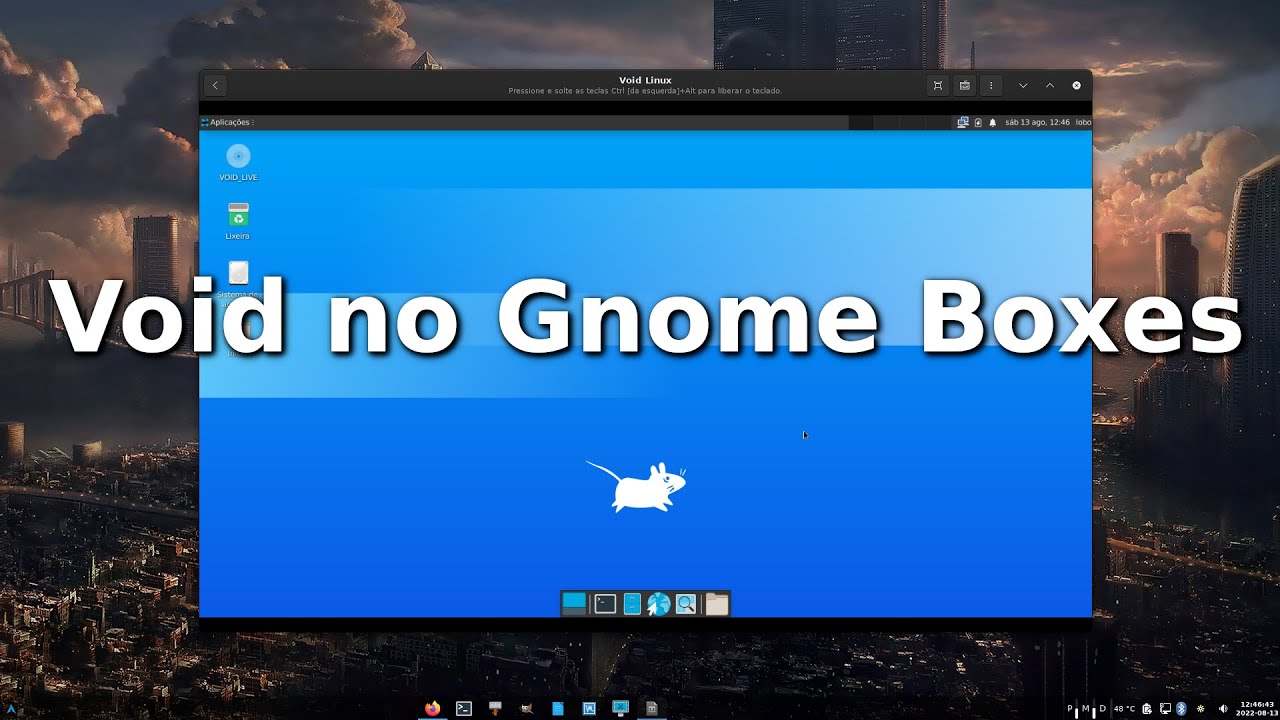Click the last gray app icon in host taskbar

pos(651,708)
